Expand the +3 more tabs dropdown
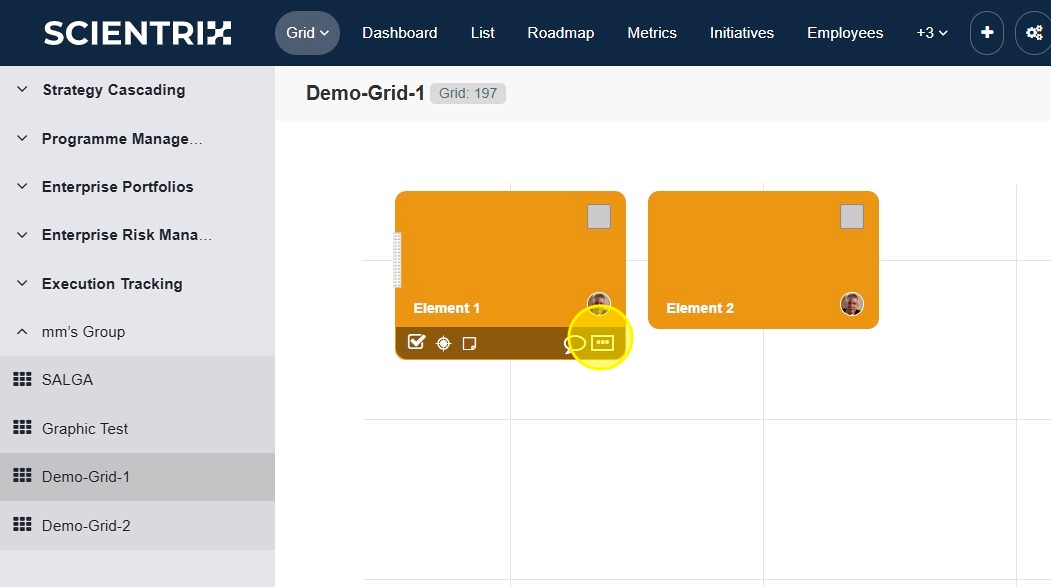Screen dimensions: 1051x587 coord(931,33)
